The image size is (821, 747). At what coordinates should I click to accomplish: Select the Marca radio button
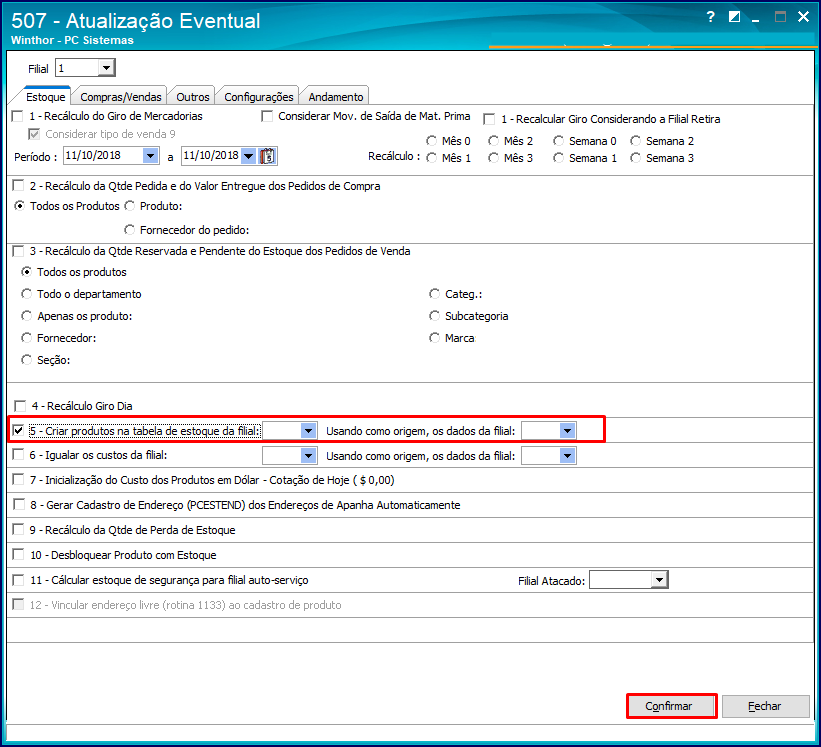435,338
